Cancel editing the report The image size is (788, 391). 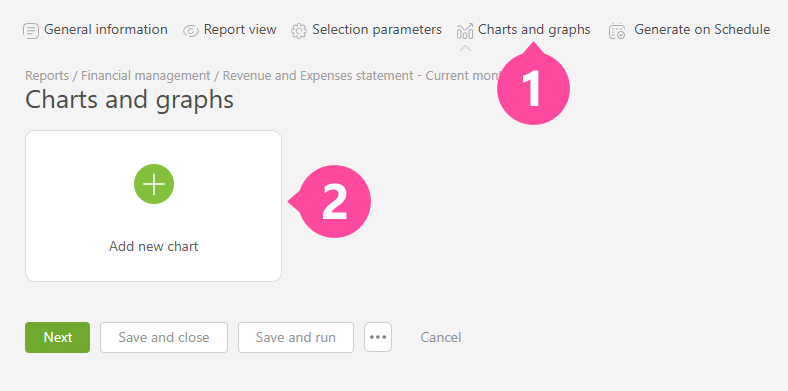coord(441,337)
